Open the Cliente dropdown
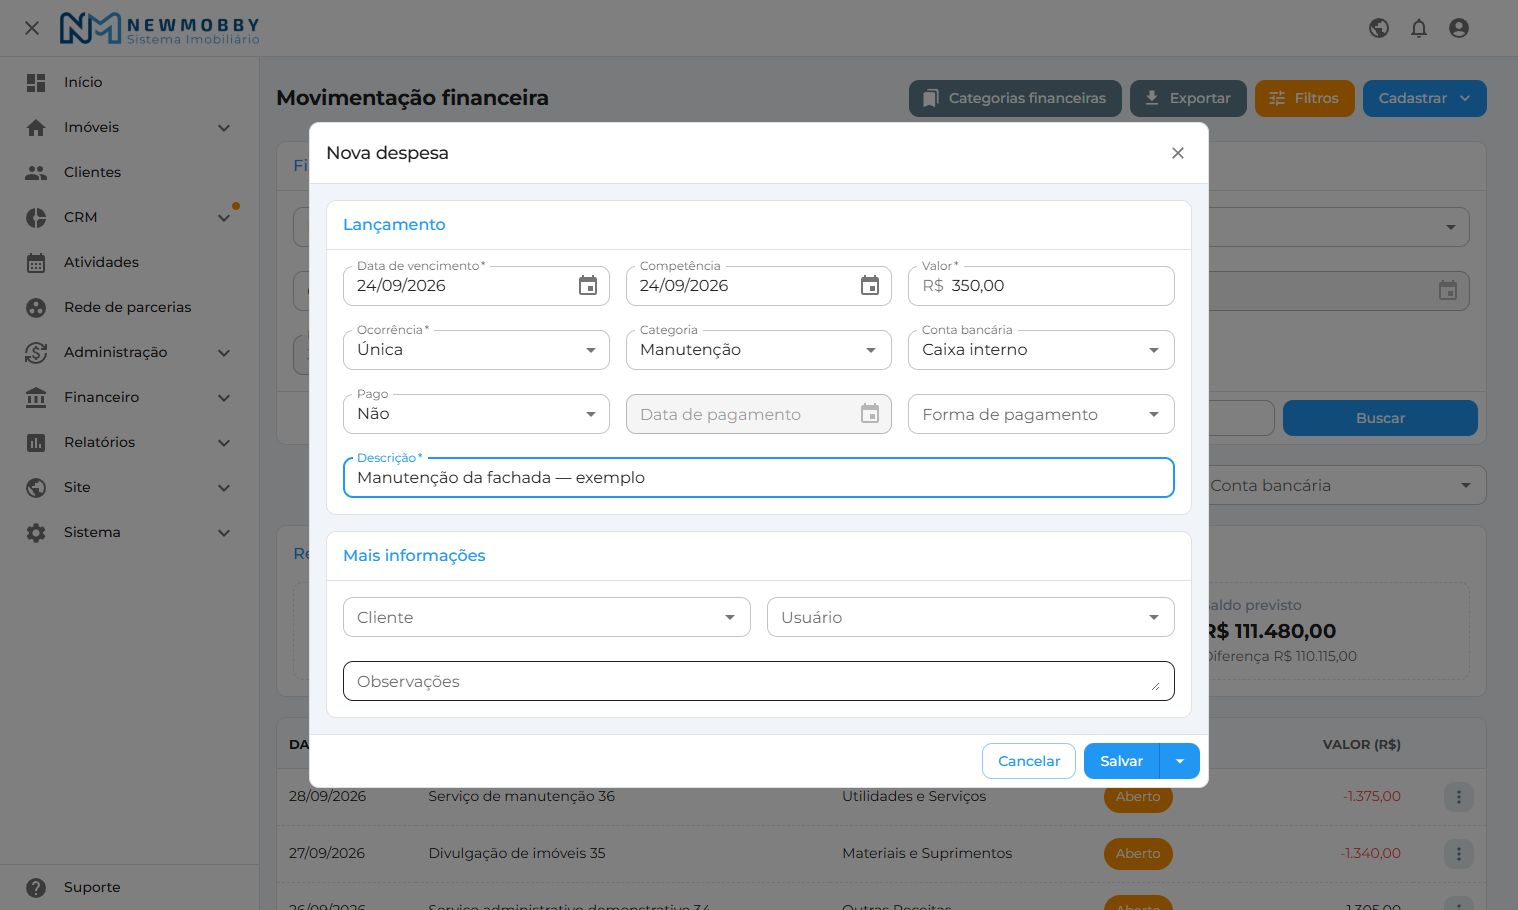 tap(546, 617)
